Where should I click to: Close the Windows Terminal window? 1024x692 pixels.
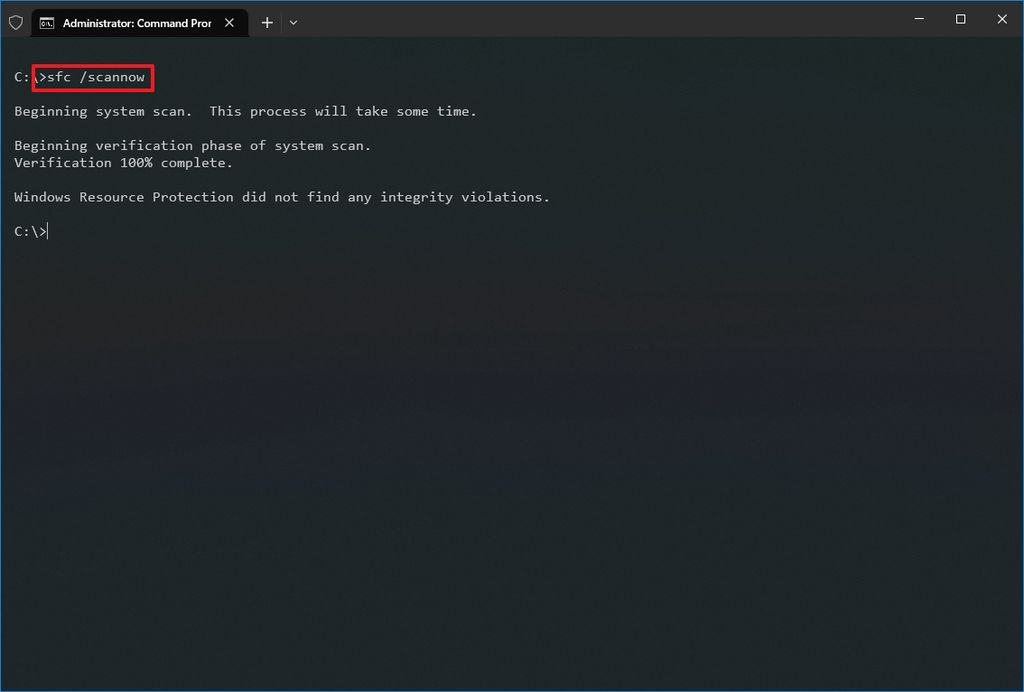pos(1001,19)
